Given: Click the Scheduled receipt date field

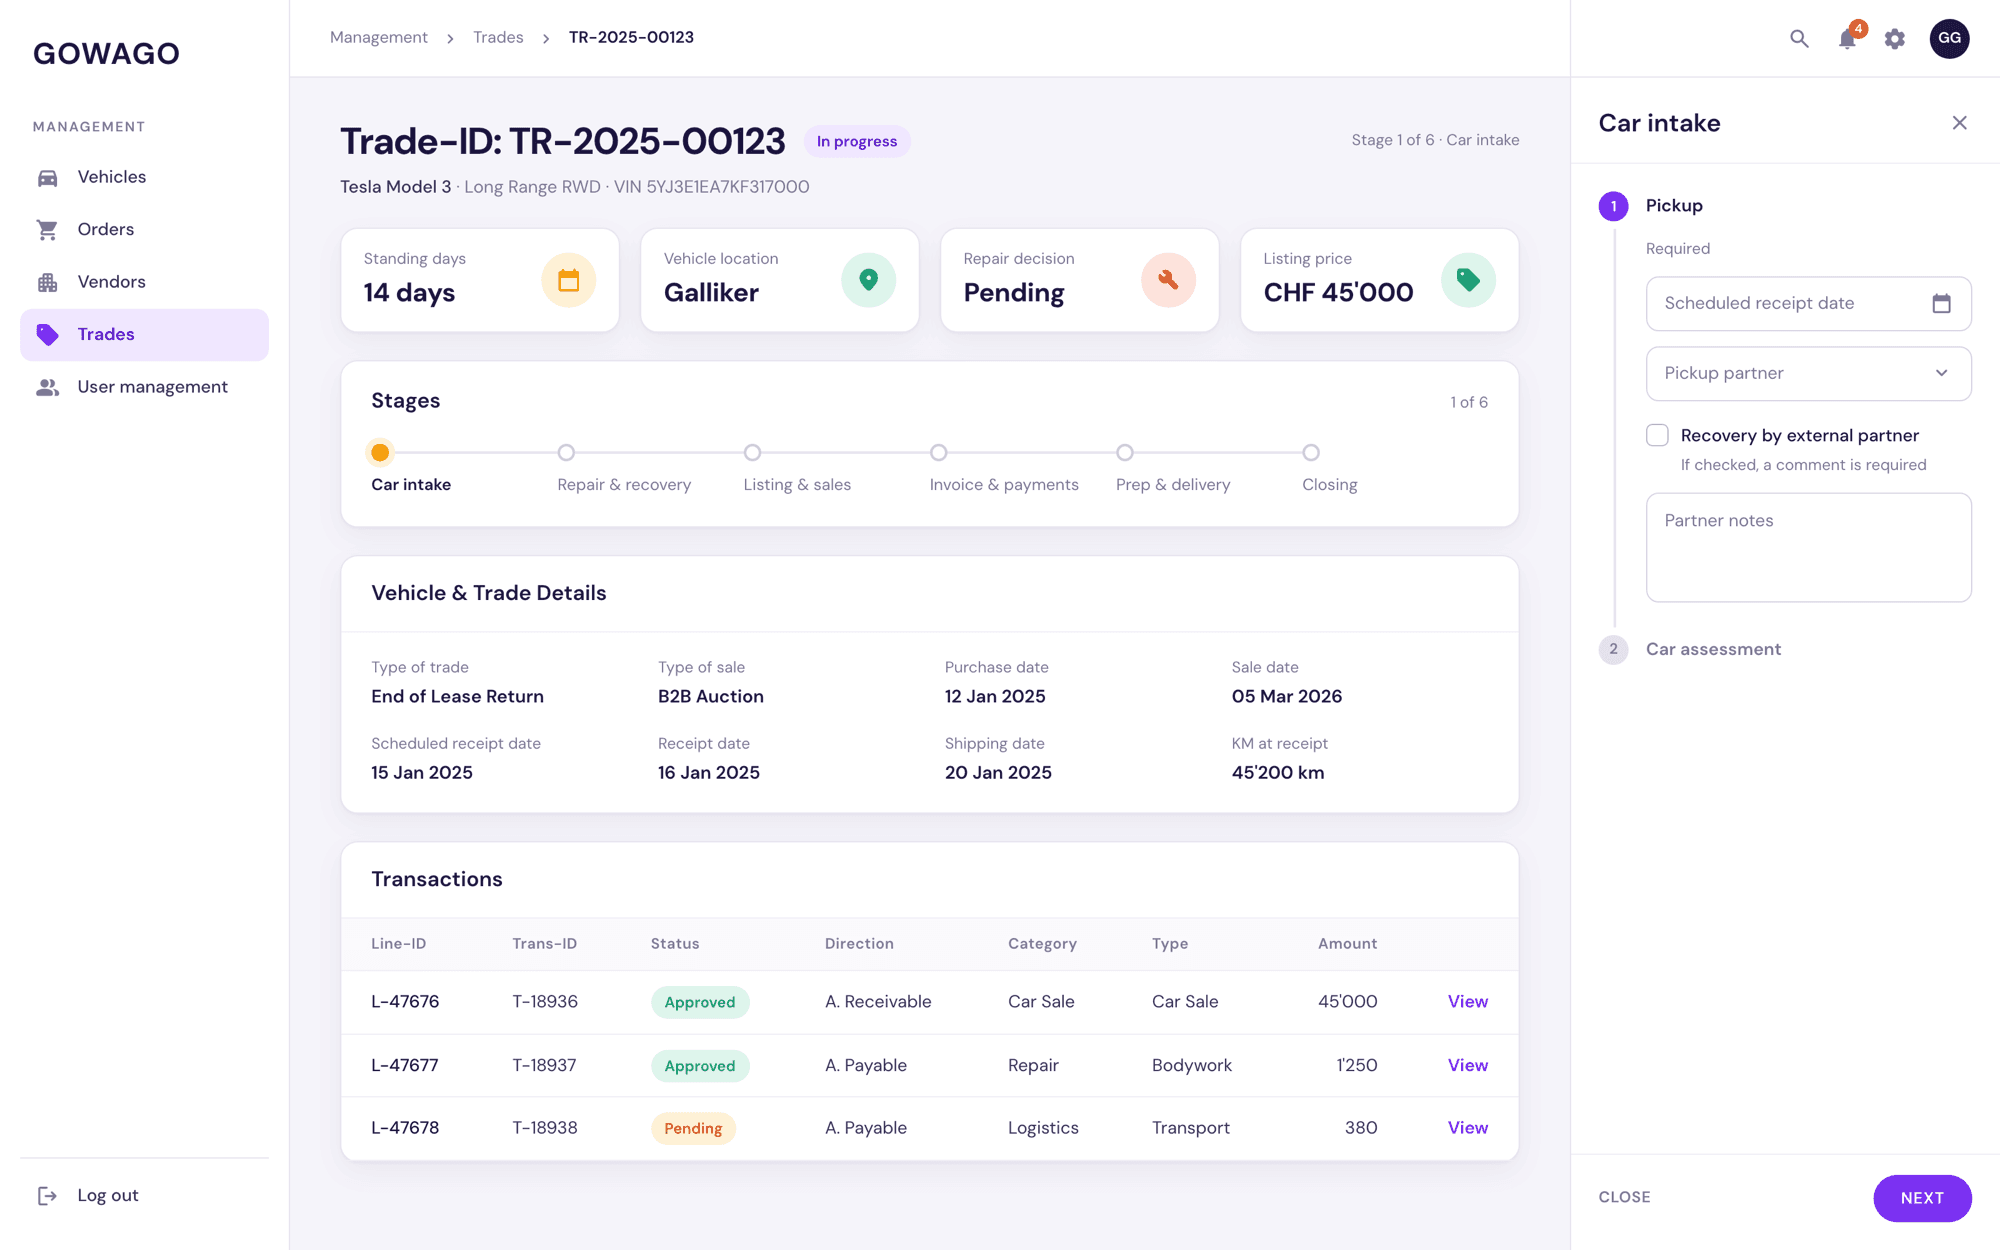Looking at the screenshot, I should tap(1808, 303).
